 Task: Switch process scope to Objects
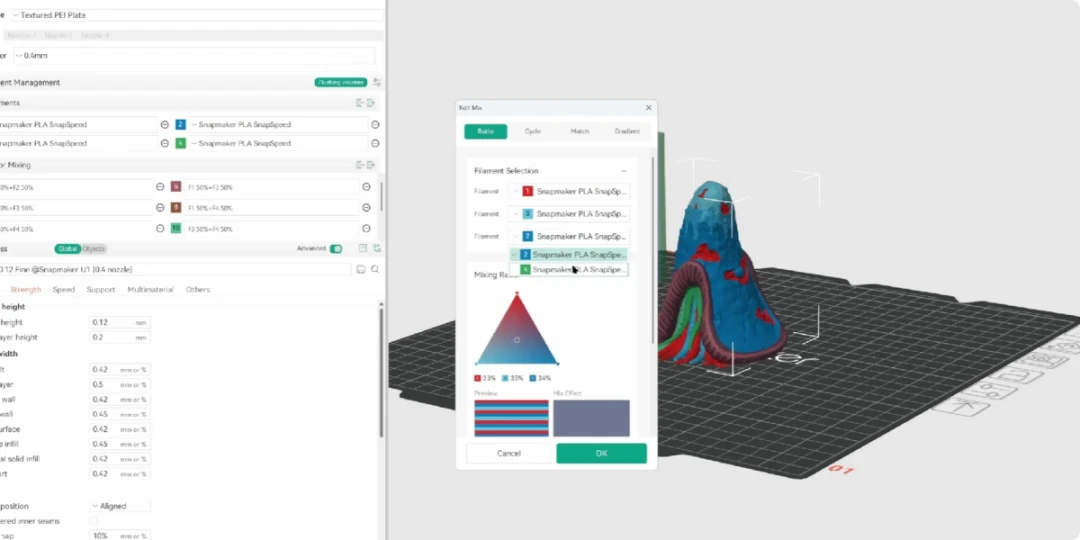click(94, 249)
